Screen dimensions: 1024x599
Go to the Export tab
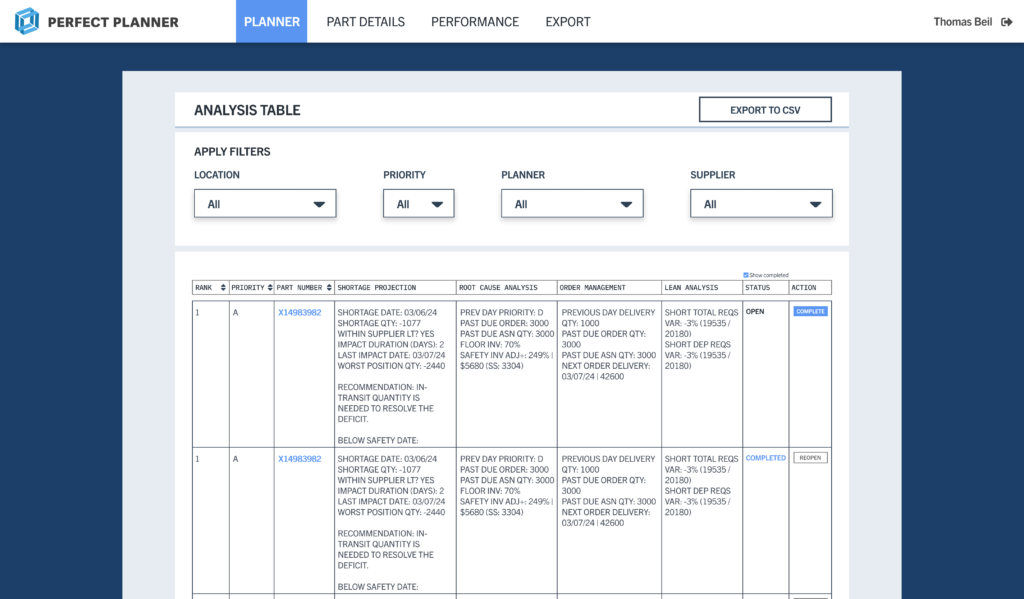(x=567, y=22)
